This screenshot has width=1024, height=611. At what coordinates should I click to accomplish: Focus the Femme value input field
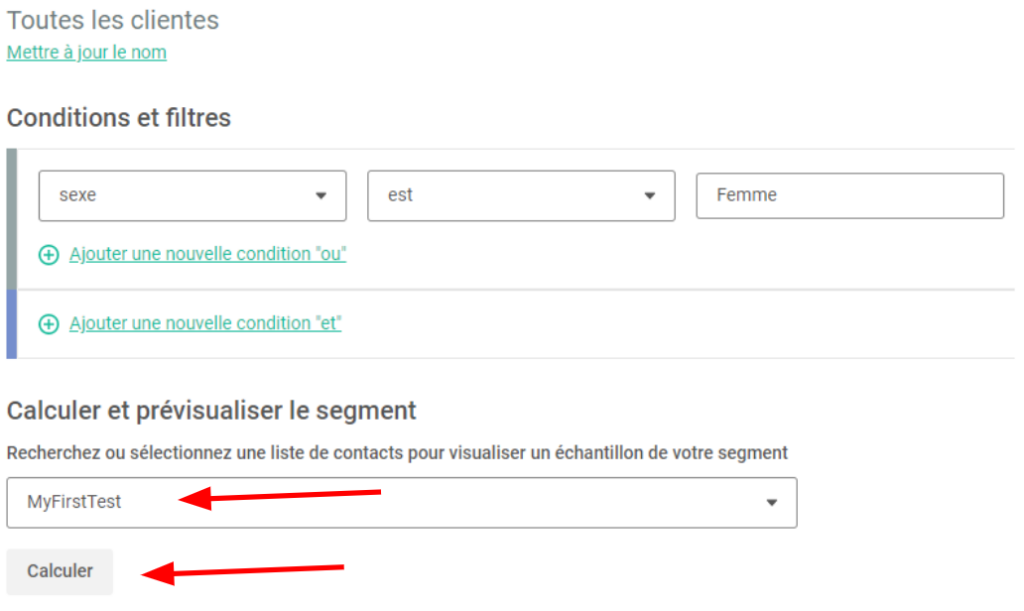(x=850, y=195)
